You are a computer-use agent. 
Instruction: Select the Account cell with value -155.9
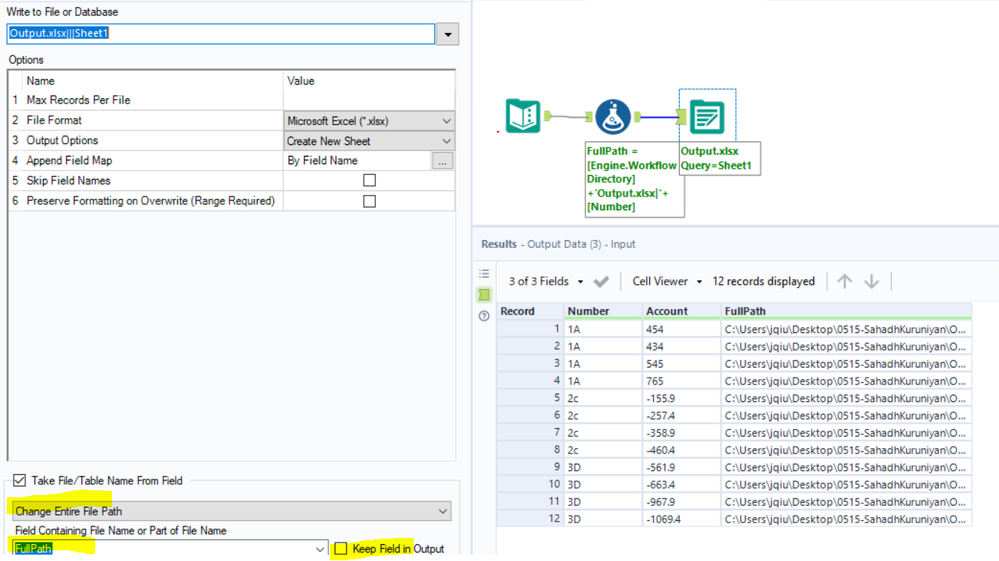coord(681,398)
